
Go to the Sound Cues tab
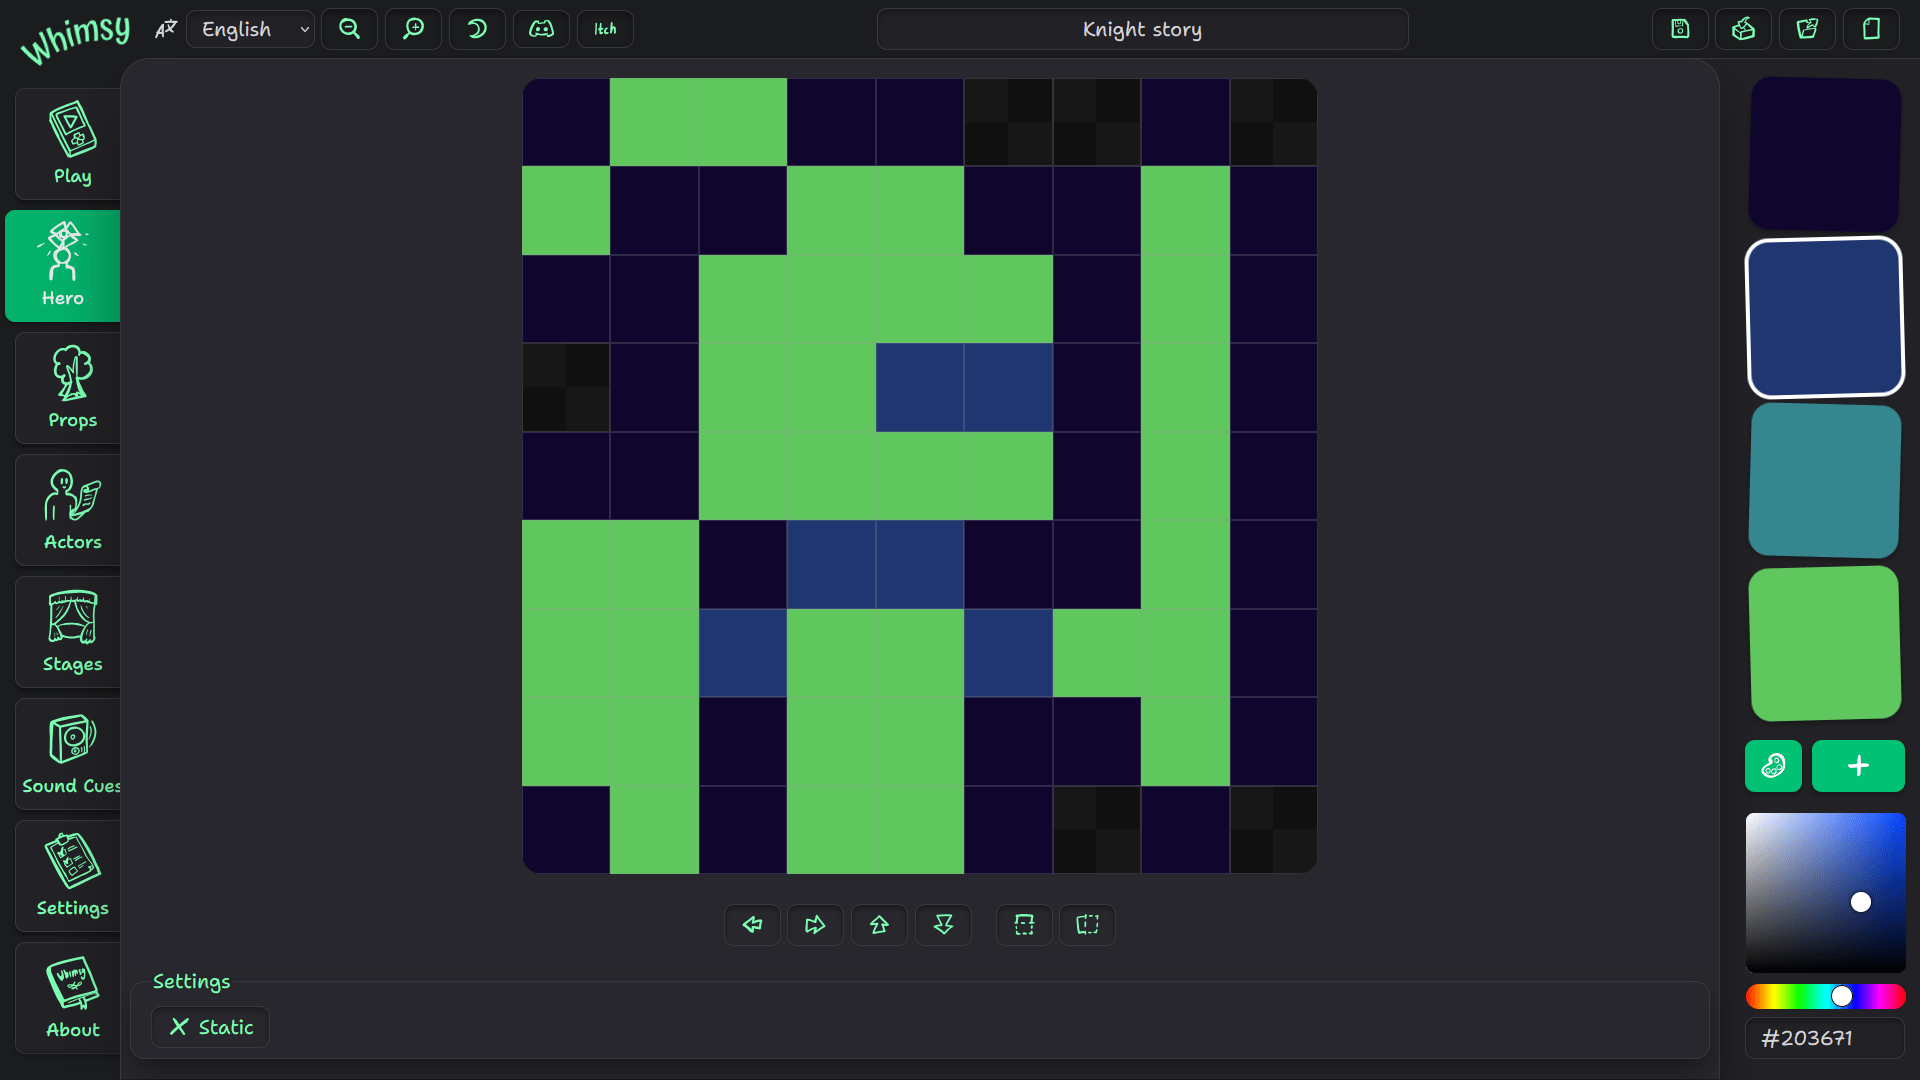[72, 754]
